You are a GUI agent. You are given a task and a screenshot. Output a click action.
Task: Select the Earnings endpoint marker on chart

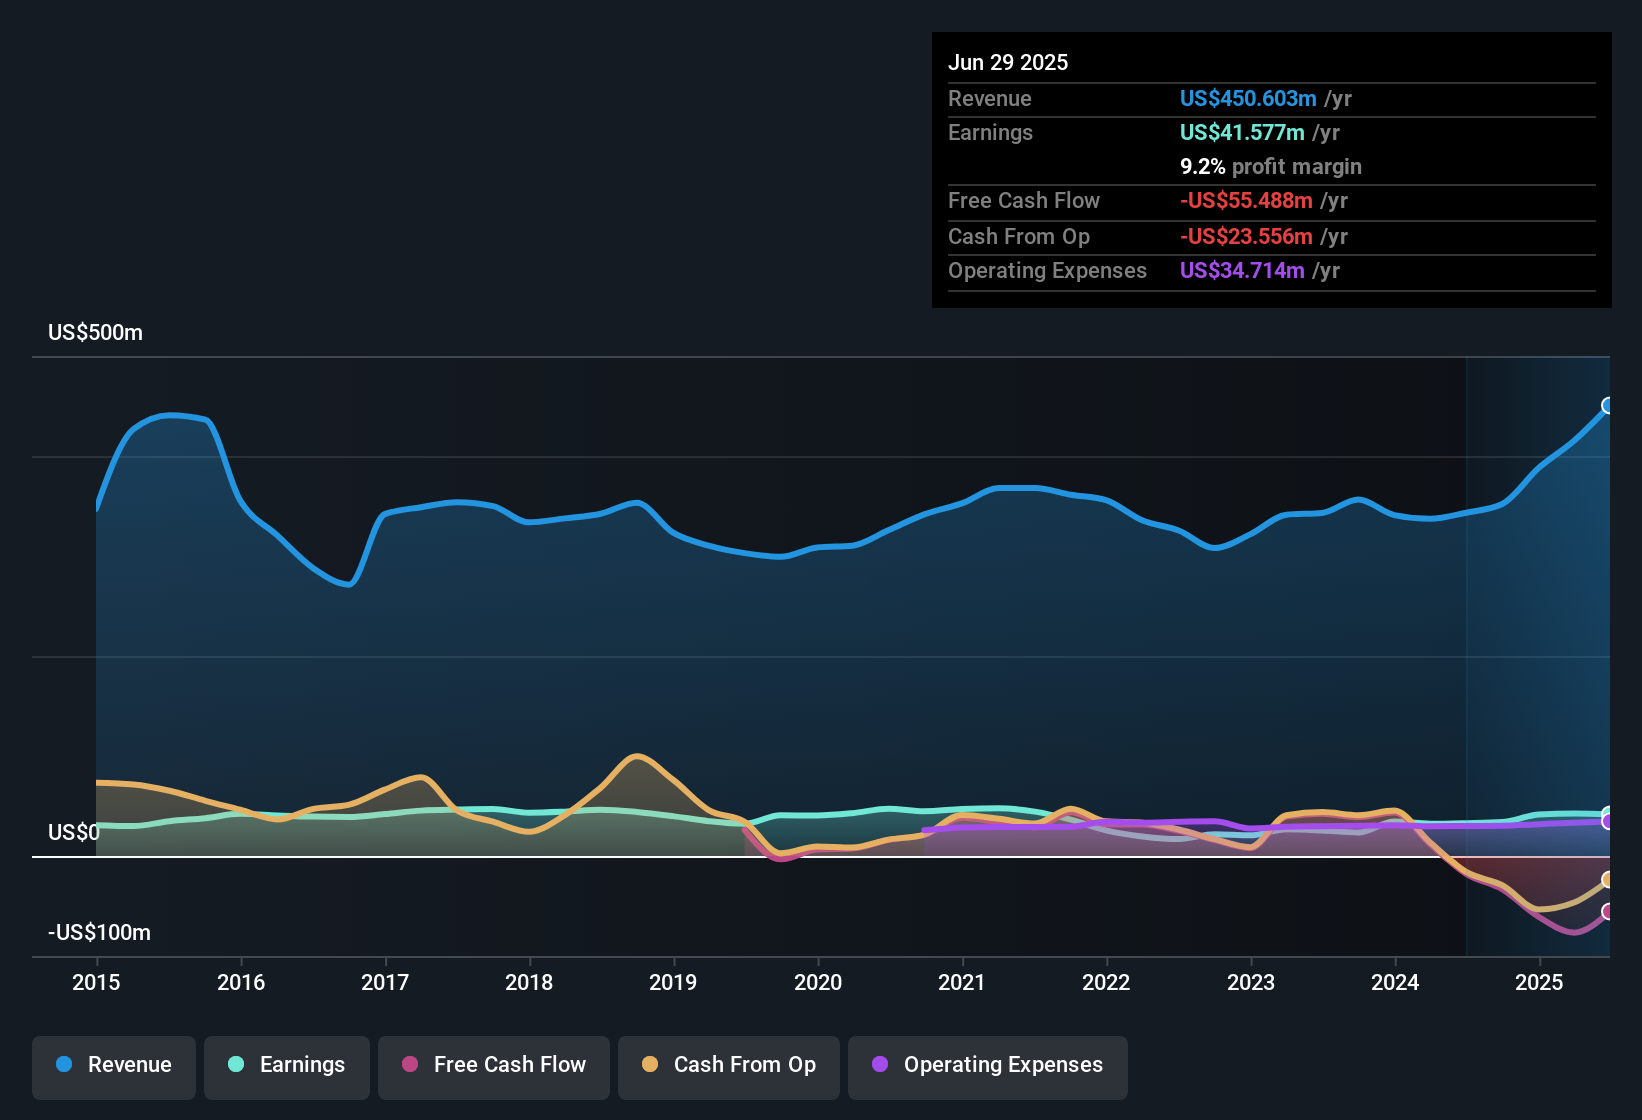(x=1608, y=814)
